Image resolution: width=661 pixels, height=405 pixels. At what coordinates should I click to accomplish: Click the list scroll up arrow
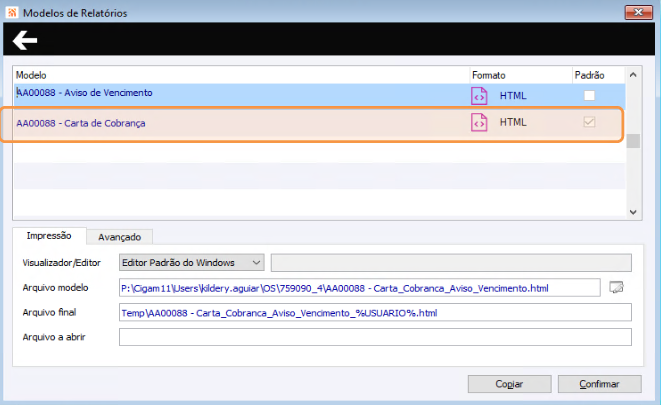coord(633,75)
